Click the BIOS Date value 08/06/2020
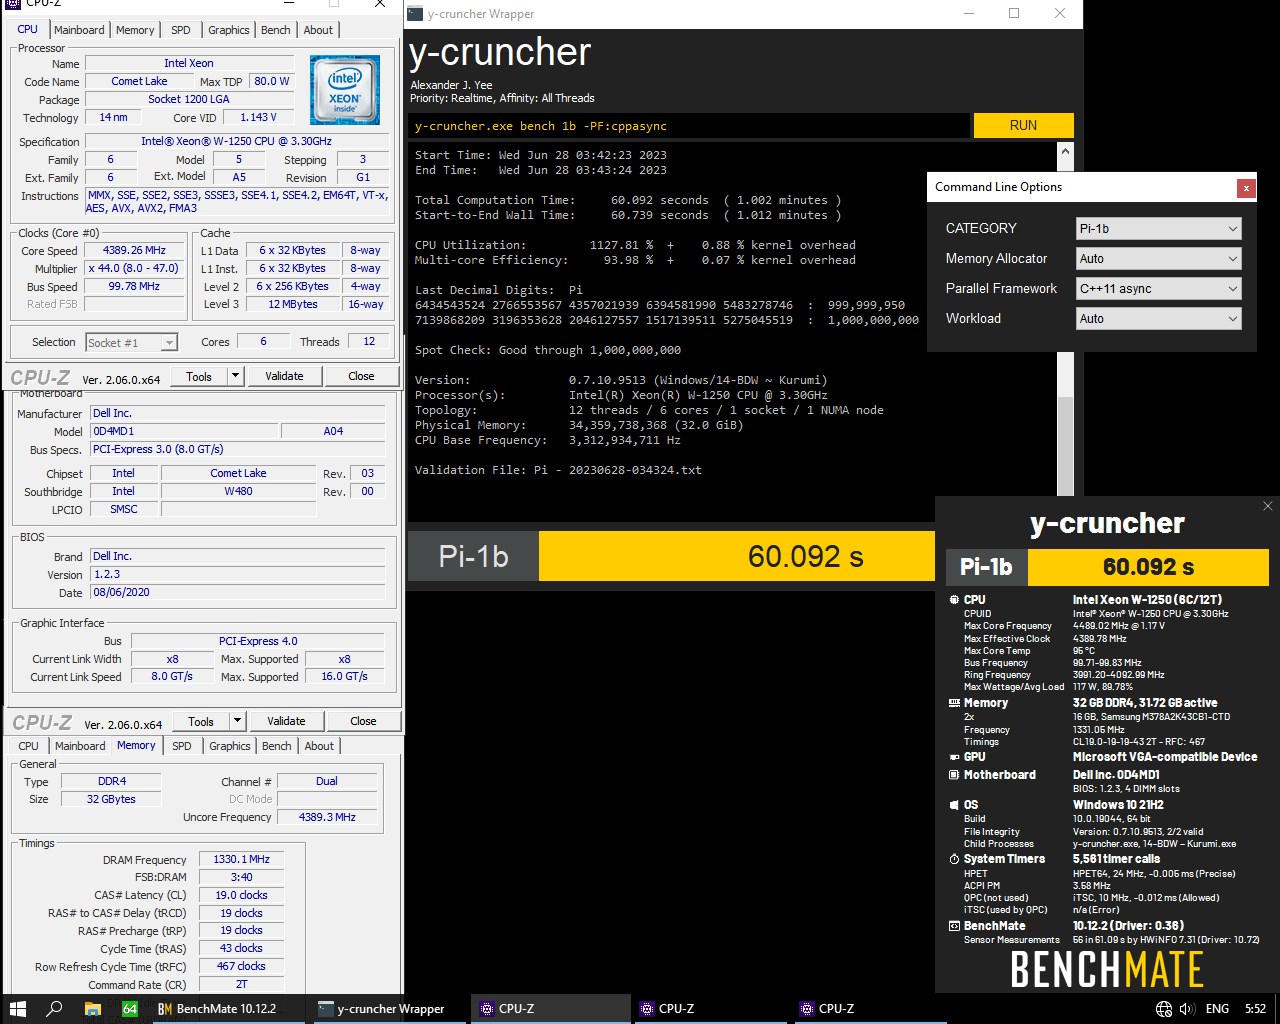The width and height of the screenshot is (1280, 1024). 237,592
